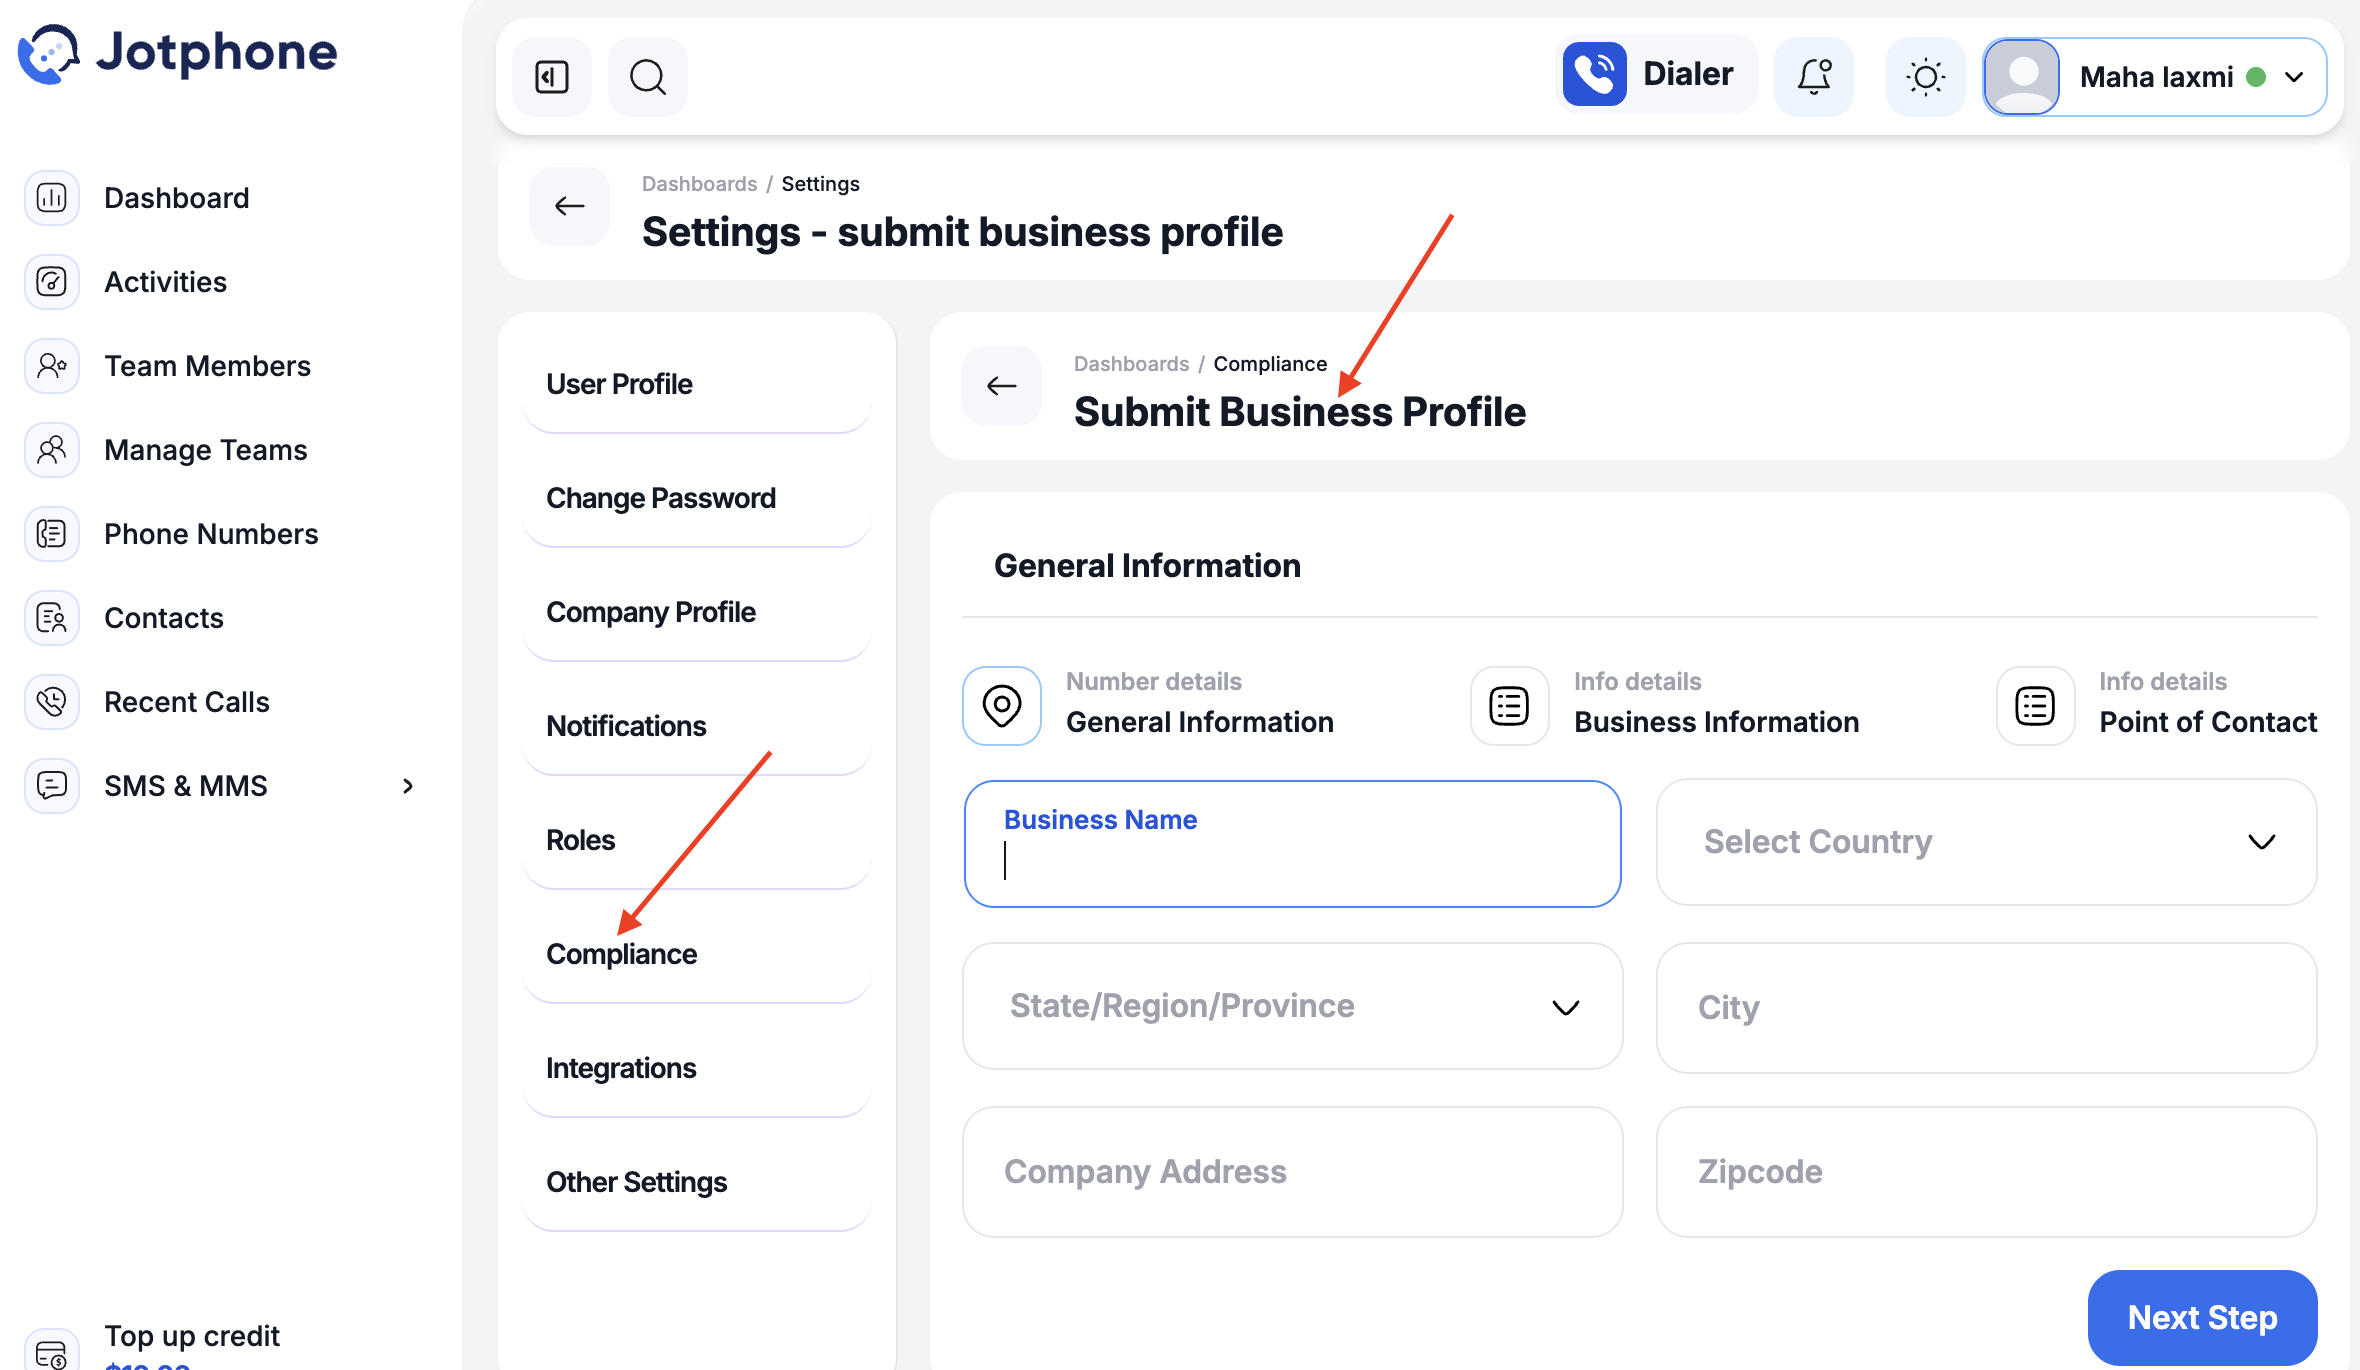Viewport: 2360px width, 1370px height.
Task: Click the Dashboard sidebar icon
Action: (52, 198)
